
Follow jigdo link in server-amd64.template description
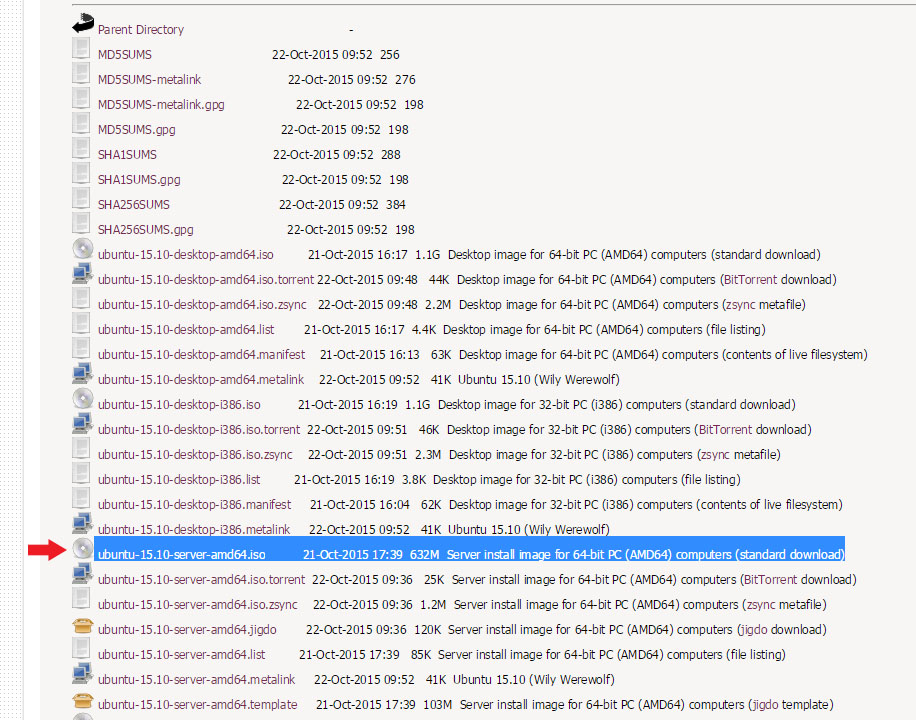coord(766,705)
